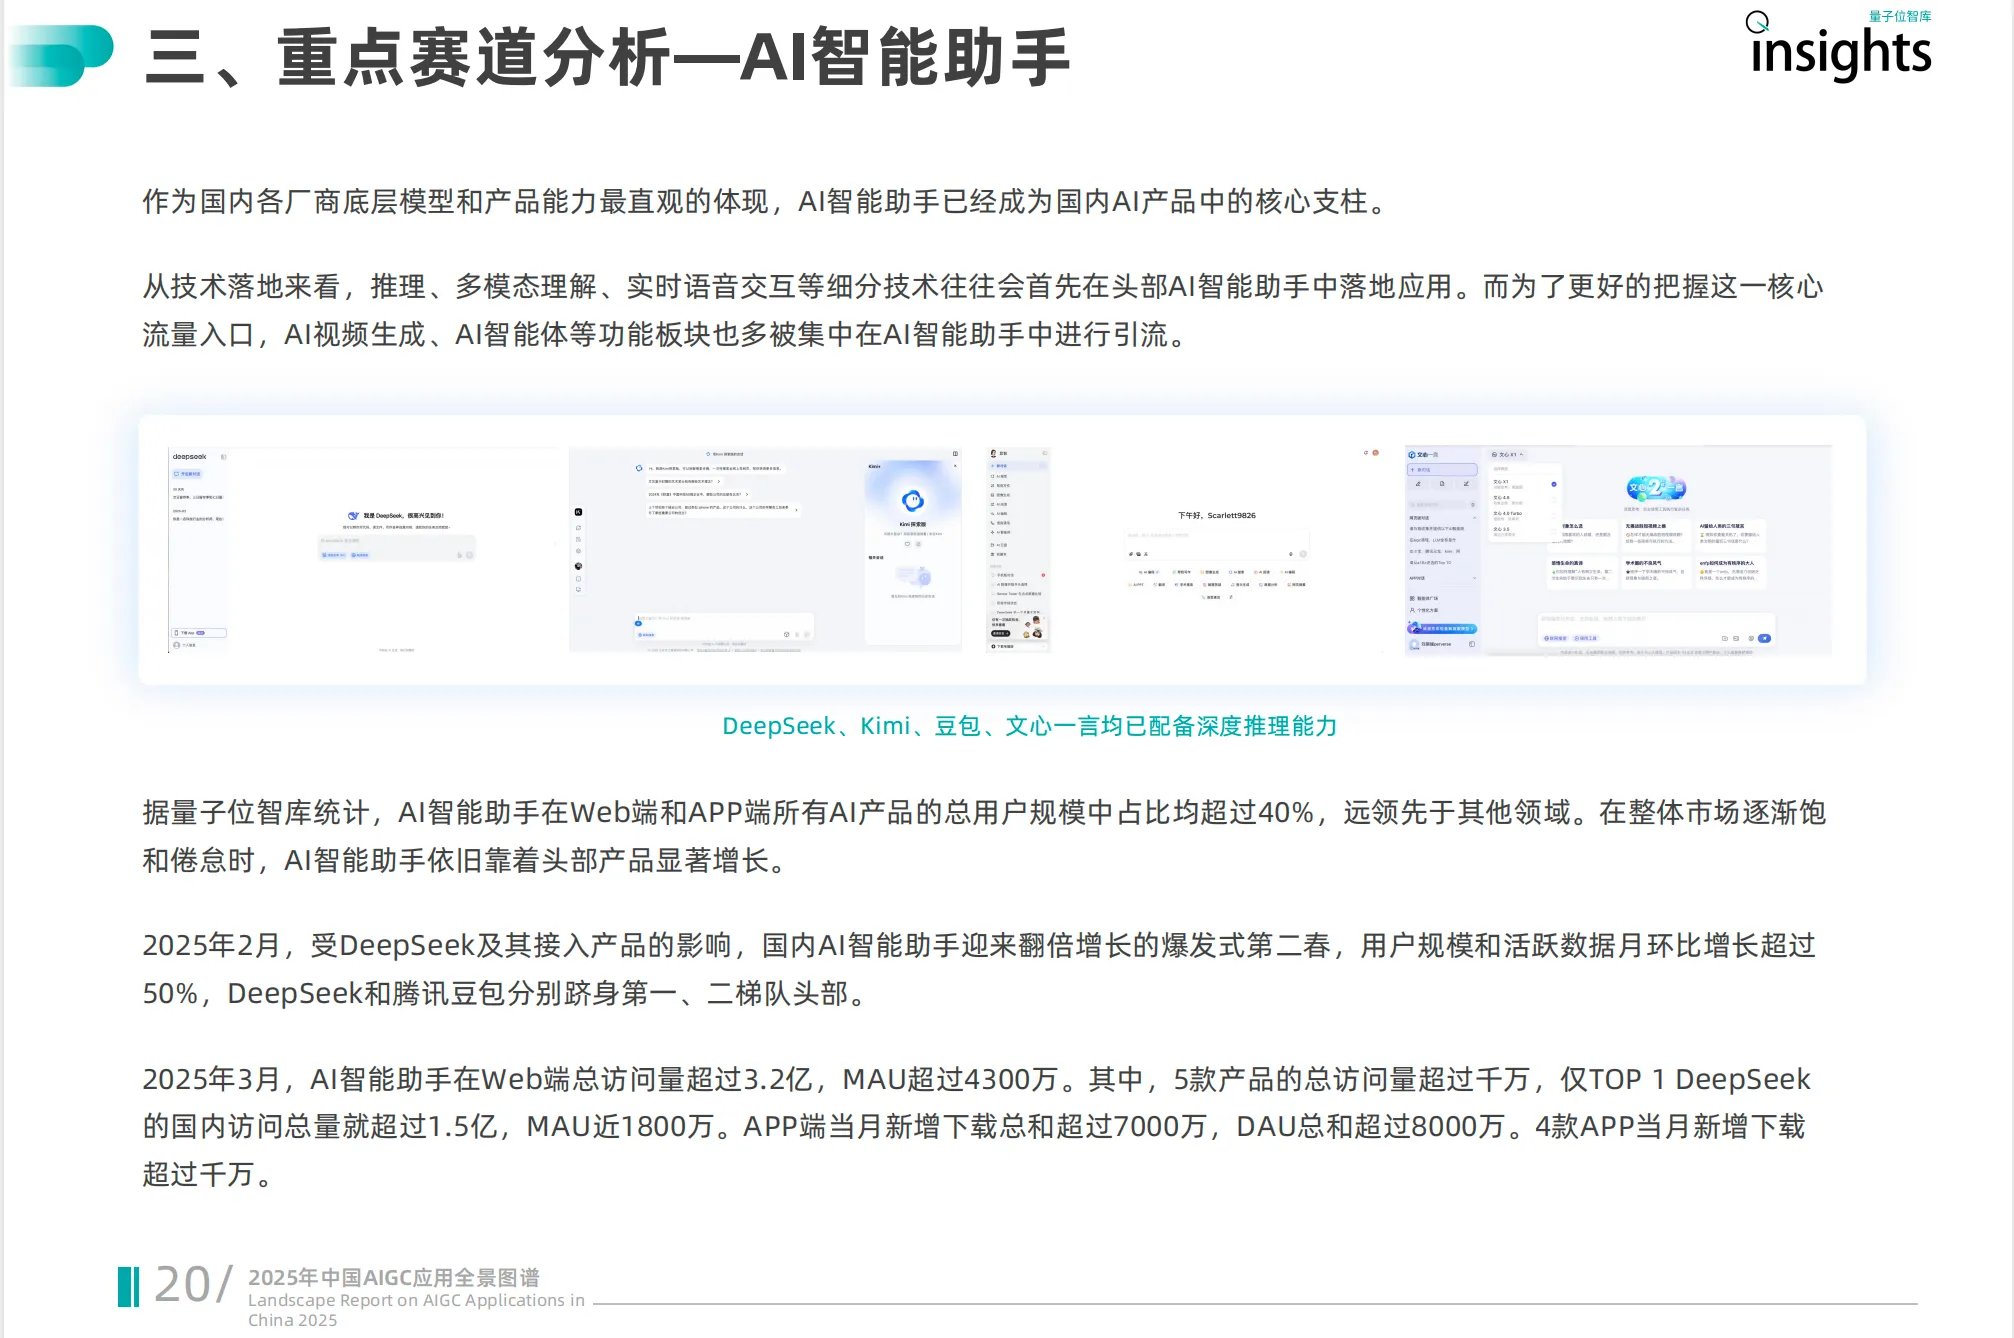Collapse the 文心 X1 model dropdown
The height and width of the screenshot is (1338, 2014).
[x=1522, y=455]
